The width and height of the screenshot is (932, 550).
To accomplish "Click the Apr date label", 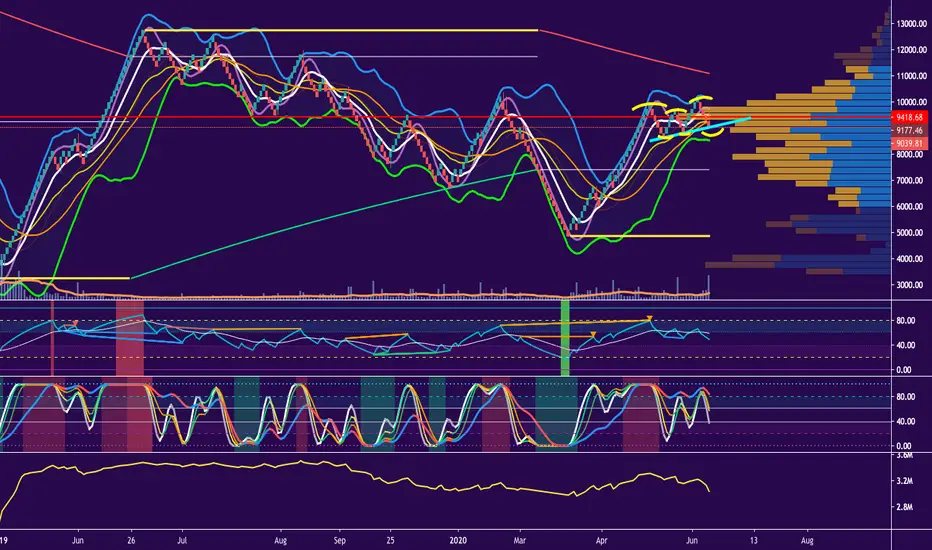I will [x=602, y=541].
